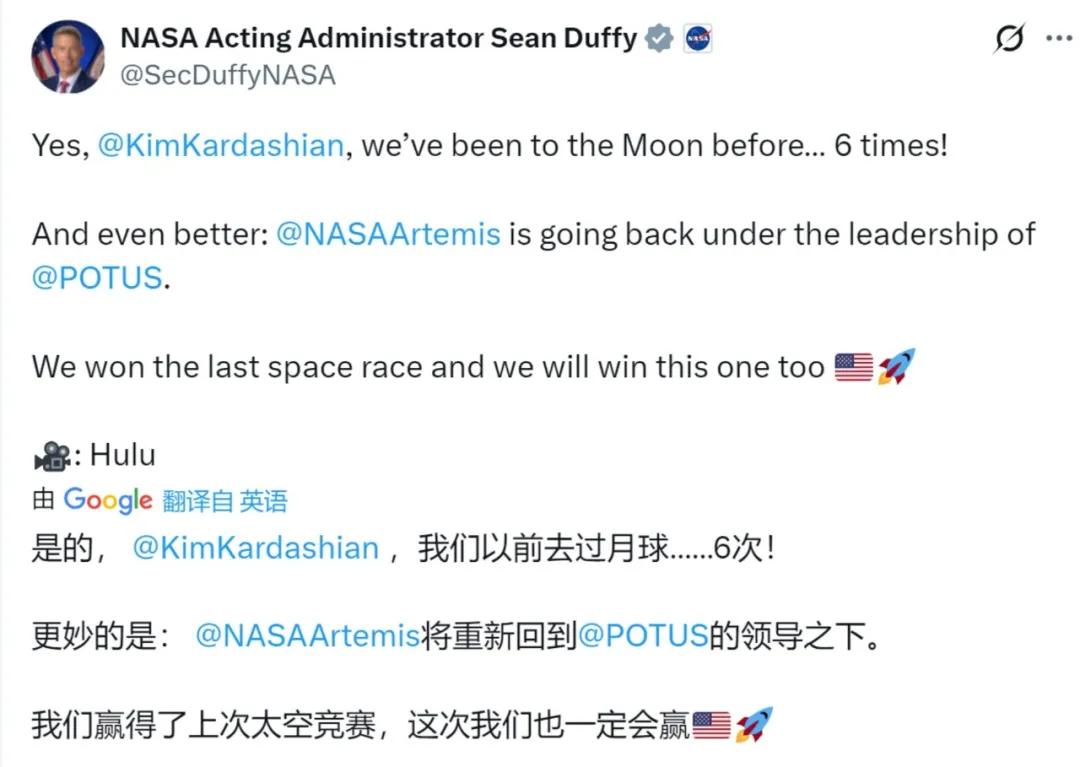Open @KimKardashian mention in the English tweet
This screenshot has width=1080, height=767.
(x=221, y=146)
